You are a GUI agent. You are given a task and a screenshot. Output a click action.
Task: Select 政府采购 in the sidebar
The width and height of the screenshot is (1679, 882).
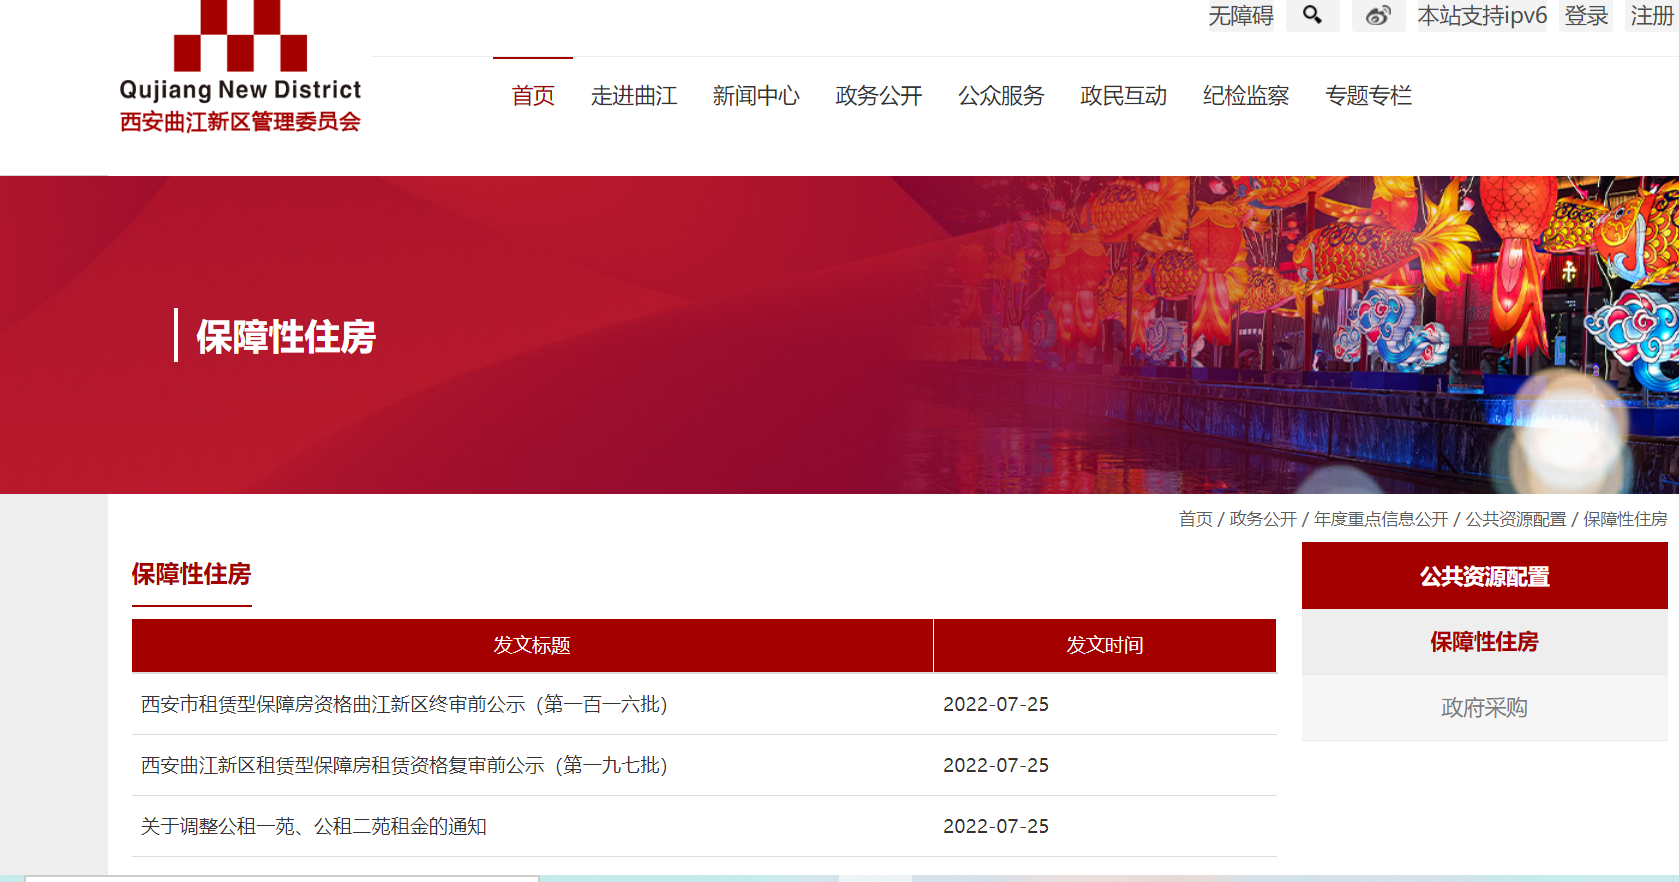click(1484, 708)
